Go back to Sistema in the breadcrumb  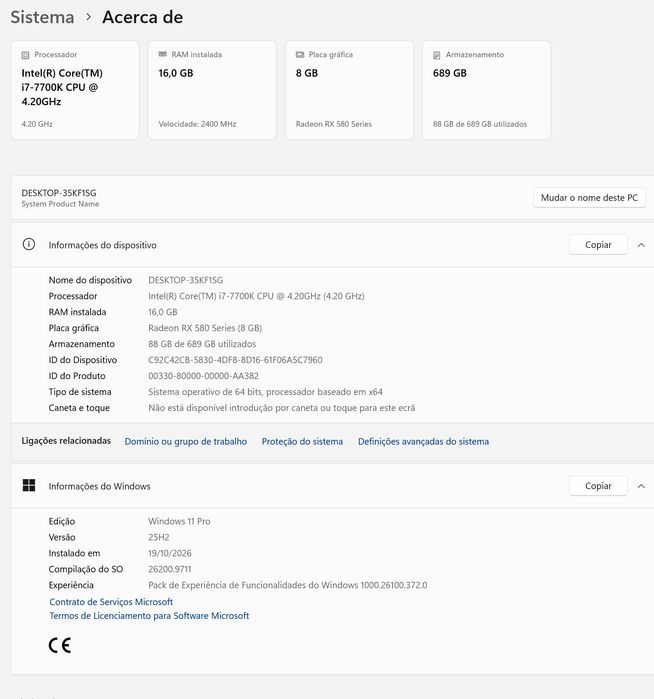pos(42,17)
